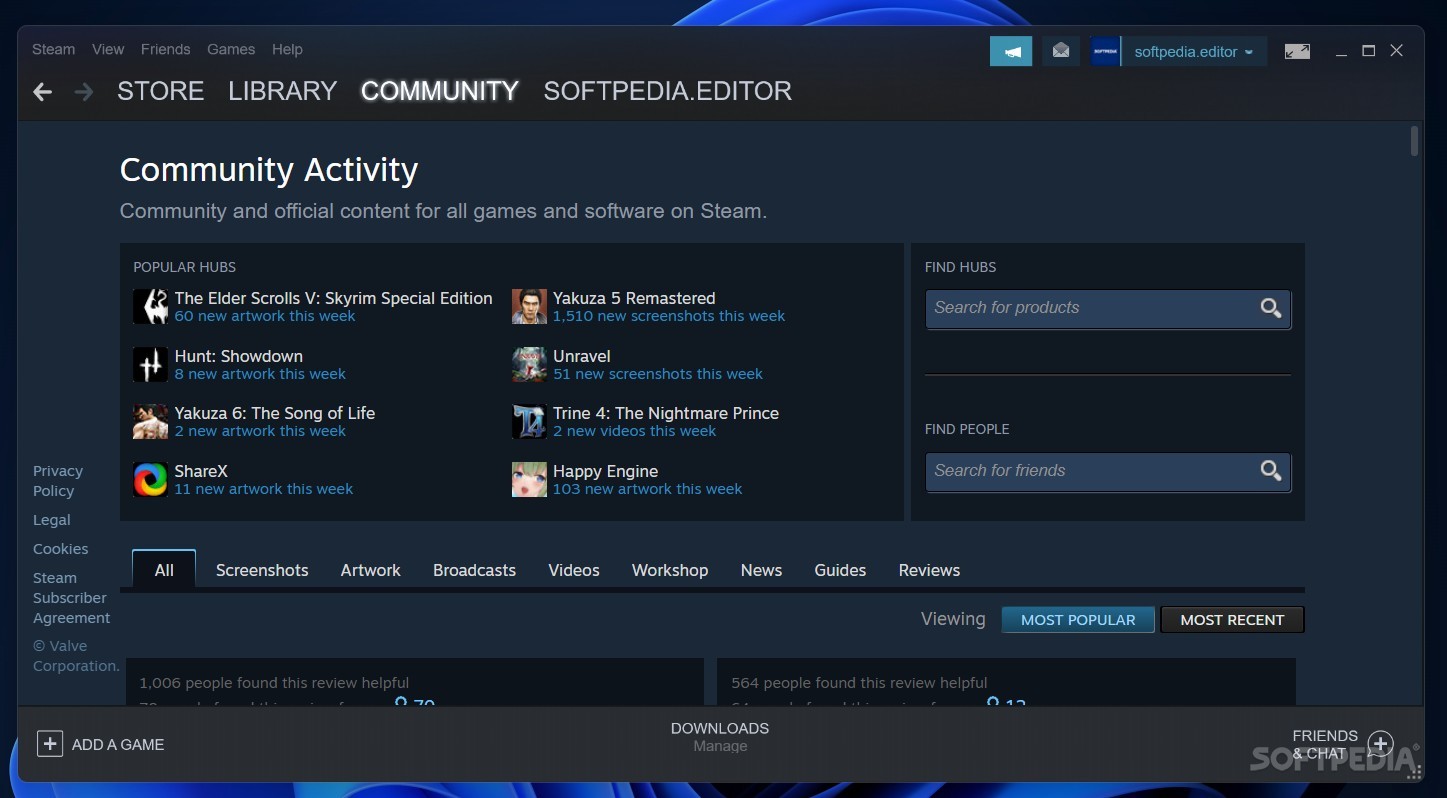Image resolution: width=1447 pixels, height=798 pixels.
Task: Click the page vertical scrollbar thumb
Action: [x=1414, y=141]
